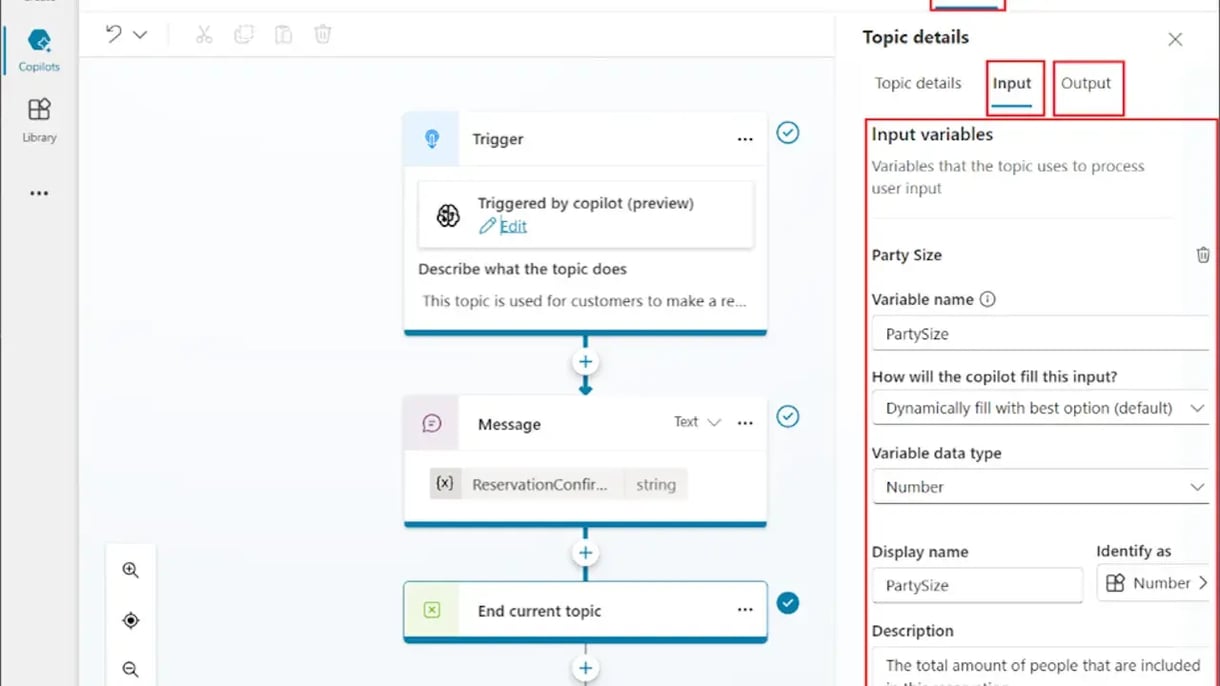1220x686 pixels.
Task: Zoom in on the canvas
Action: 130,570
